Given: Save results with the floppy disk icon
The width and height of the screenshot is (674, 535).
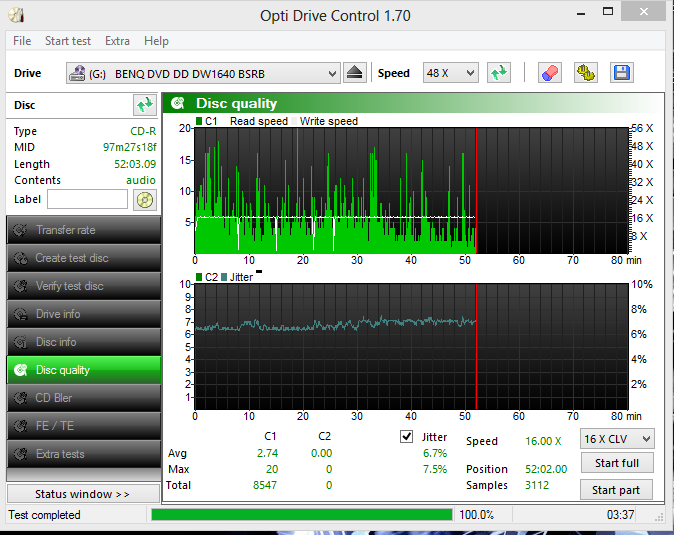Looking at the screenshot, I should coord(622,73).
